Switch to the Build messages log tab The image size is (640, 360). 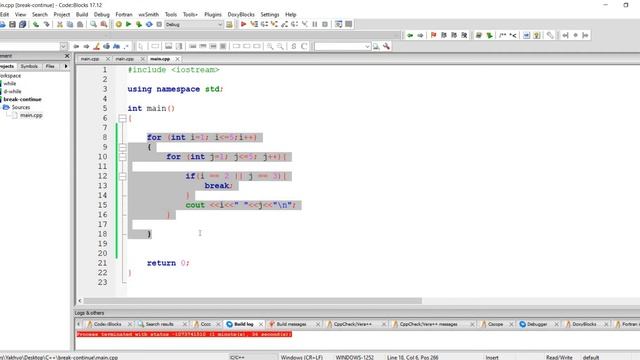[x=291, y=324]
